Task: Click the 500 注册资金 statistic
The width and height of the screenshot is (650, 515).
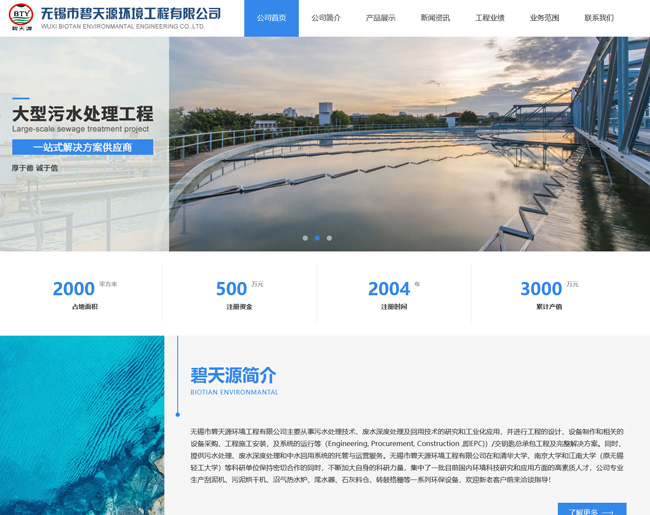Action: pyautogui.click(x=239, y=293)
